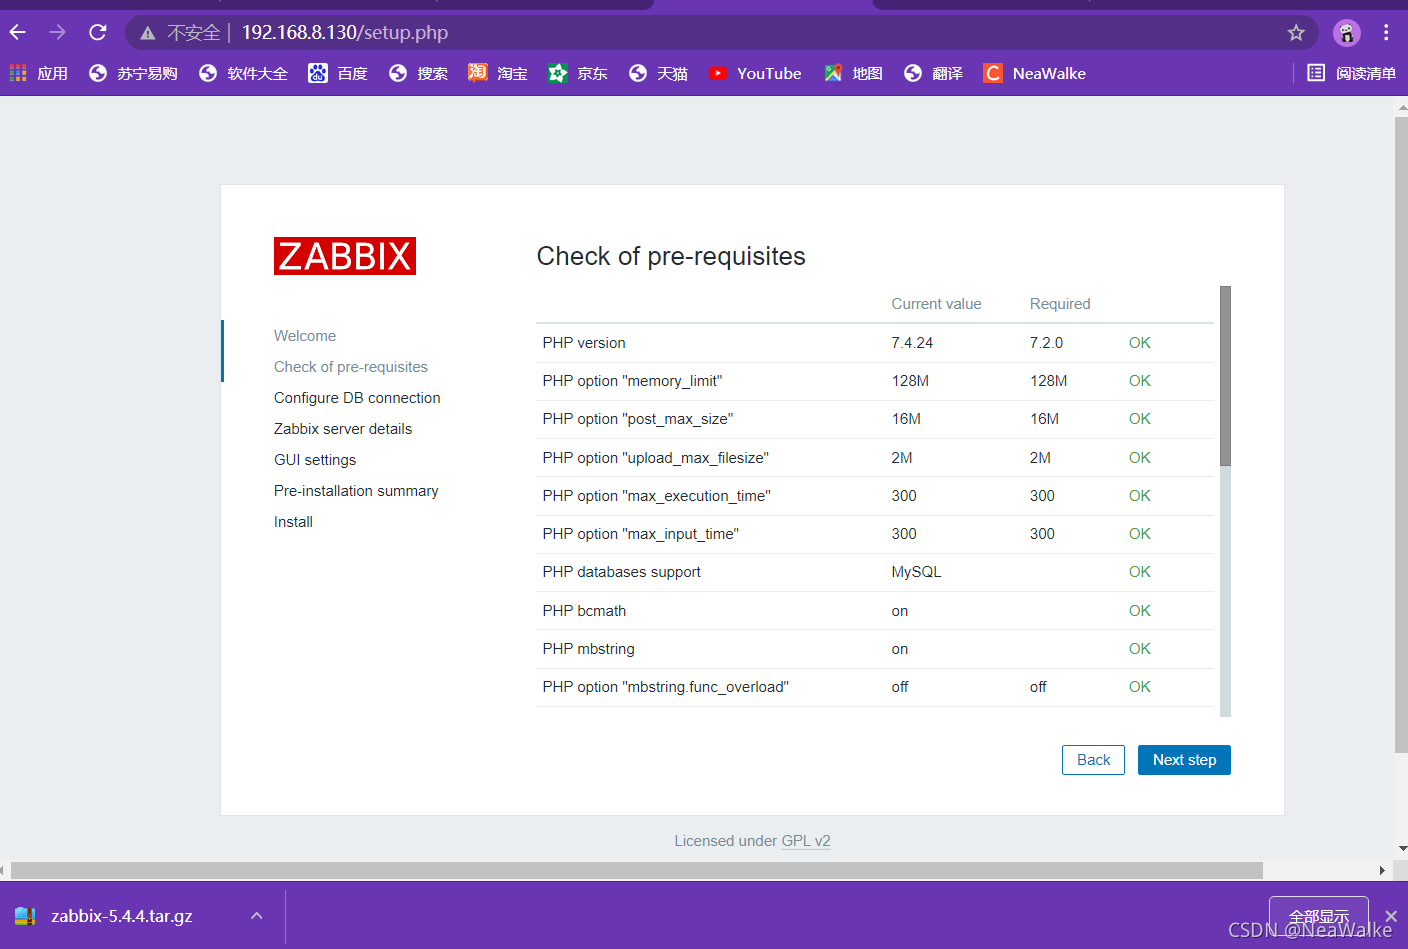The image size is (1408, 949).
Task: Go back to the previous browser page
Action: pos(18,32)
